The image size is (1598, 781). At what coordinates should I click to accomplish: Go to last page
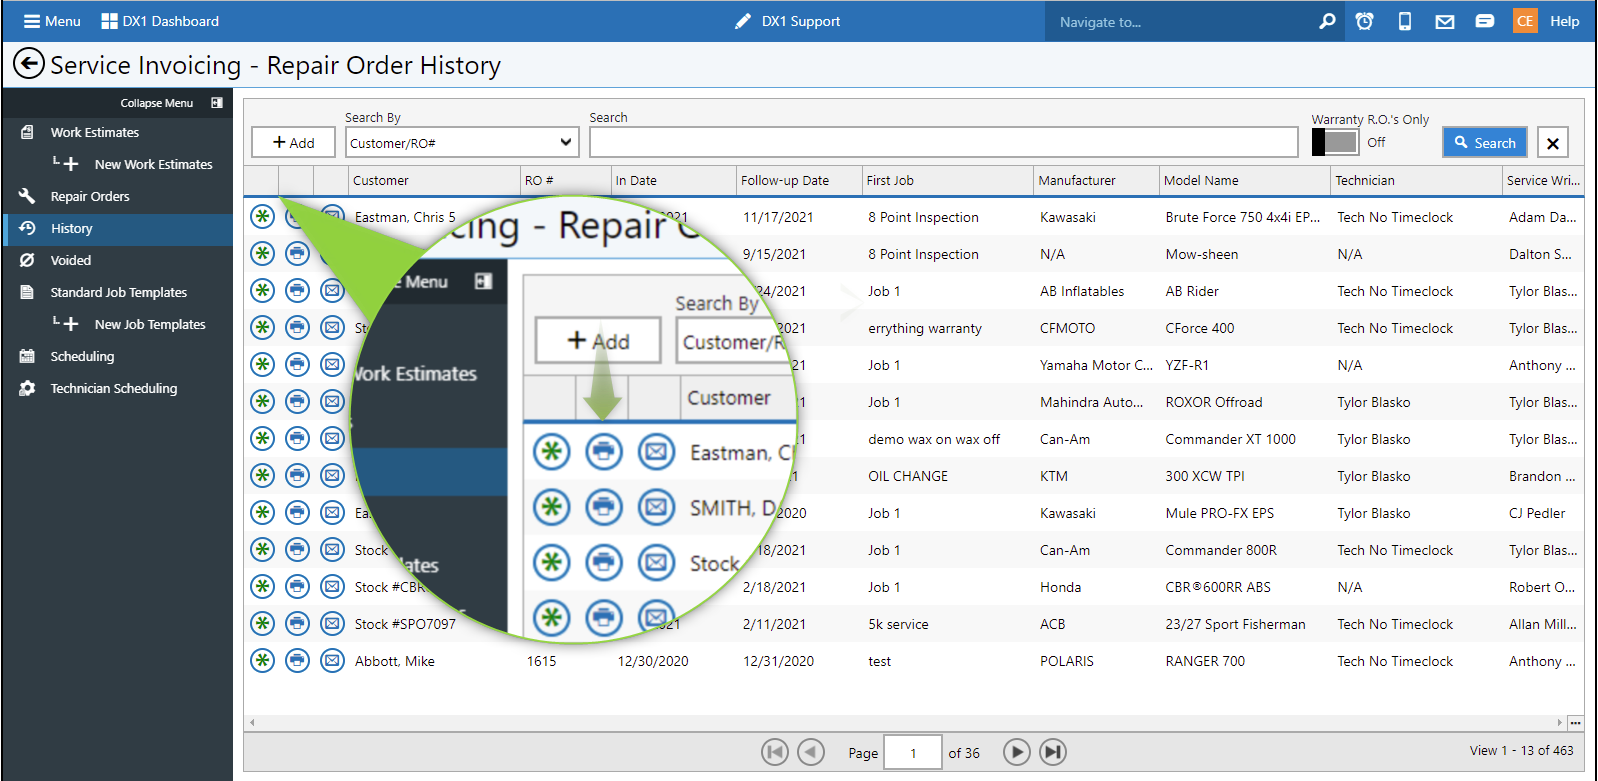1053,752
